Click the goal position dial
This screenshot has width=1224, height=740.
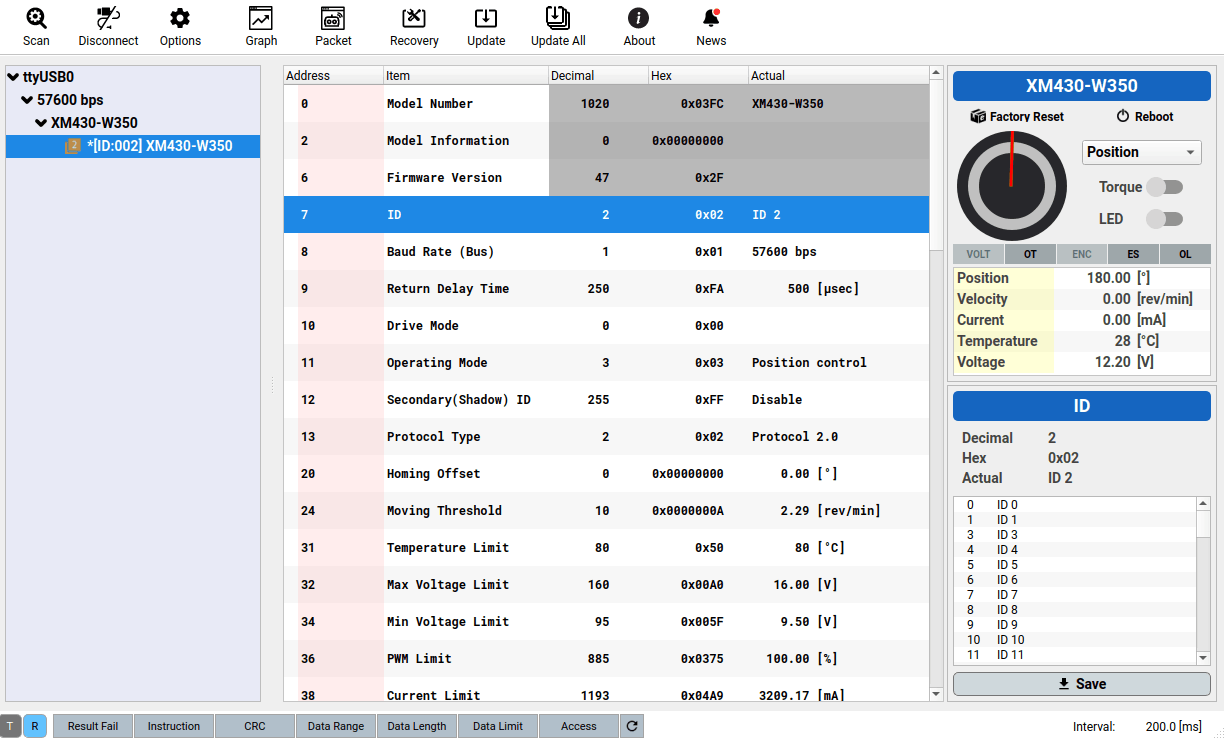pyautogui.click(x=1011, y=186)
